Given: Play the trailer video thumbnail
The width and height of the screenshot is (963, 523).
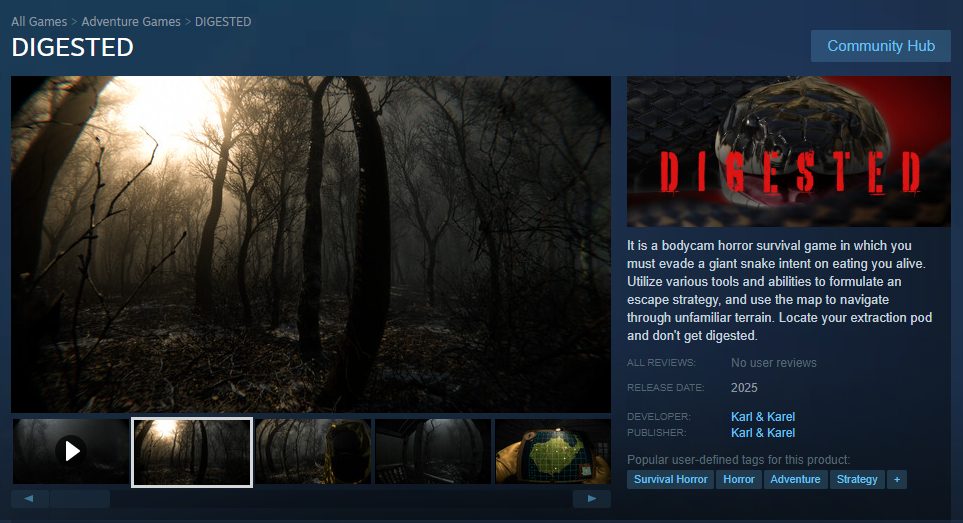Looking at the screenshot, I should coord(71,452).
